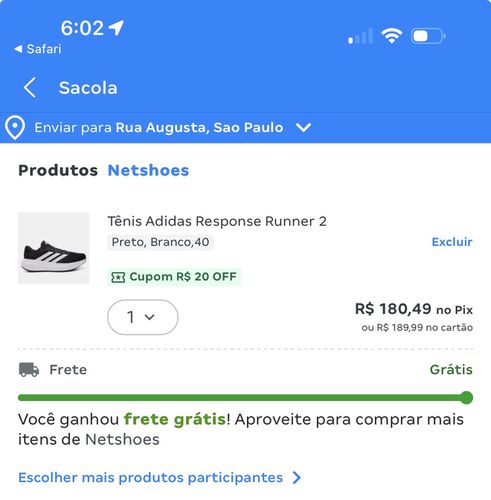Open the Cupom R$ 20 OFF badge
The width and height of the screenshot is (491, 500).
[174, 277]
